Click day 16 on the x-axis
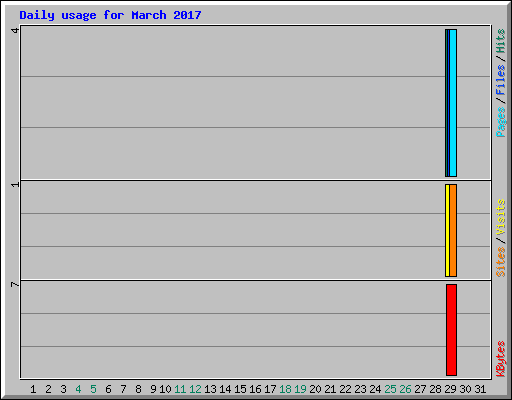The height and width of the screenshot is (400, 512). coord(255,389)
